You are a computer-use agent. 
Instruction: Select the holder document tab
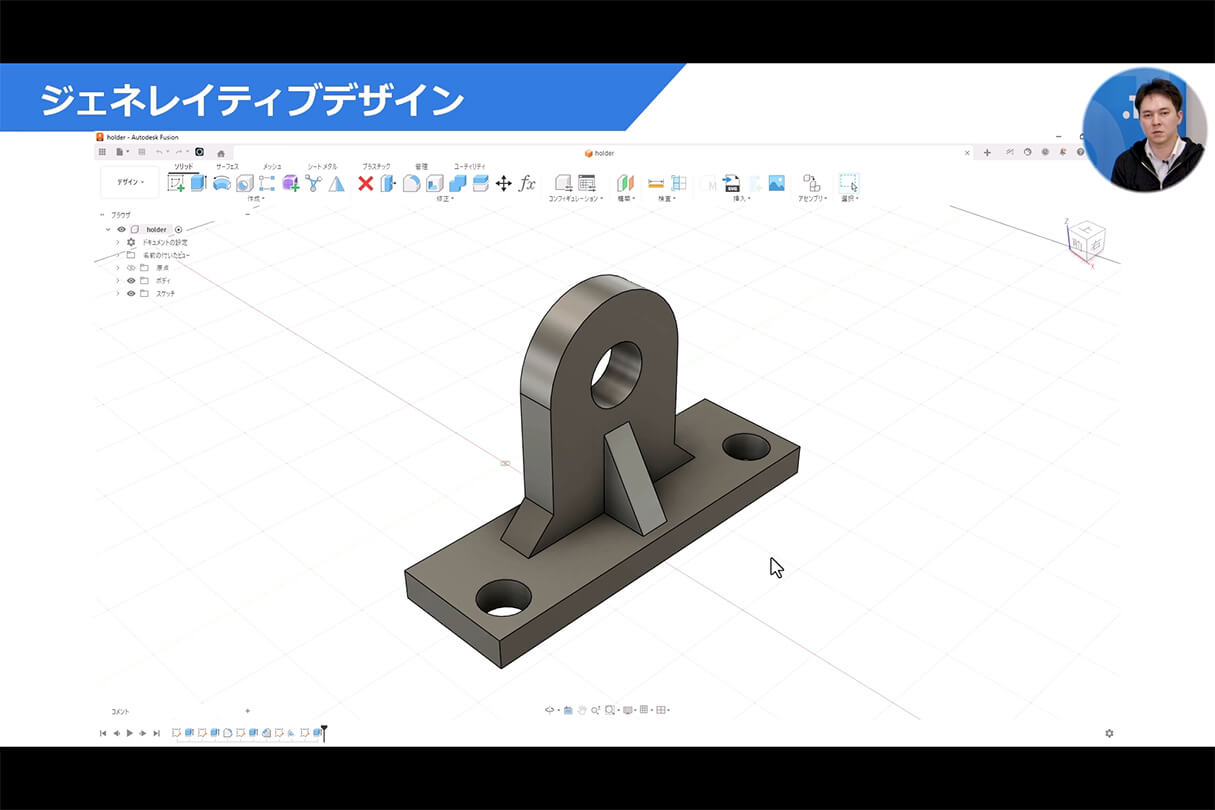600,153
